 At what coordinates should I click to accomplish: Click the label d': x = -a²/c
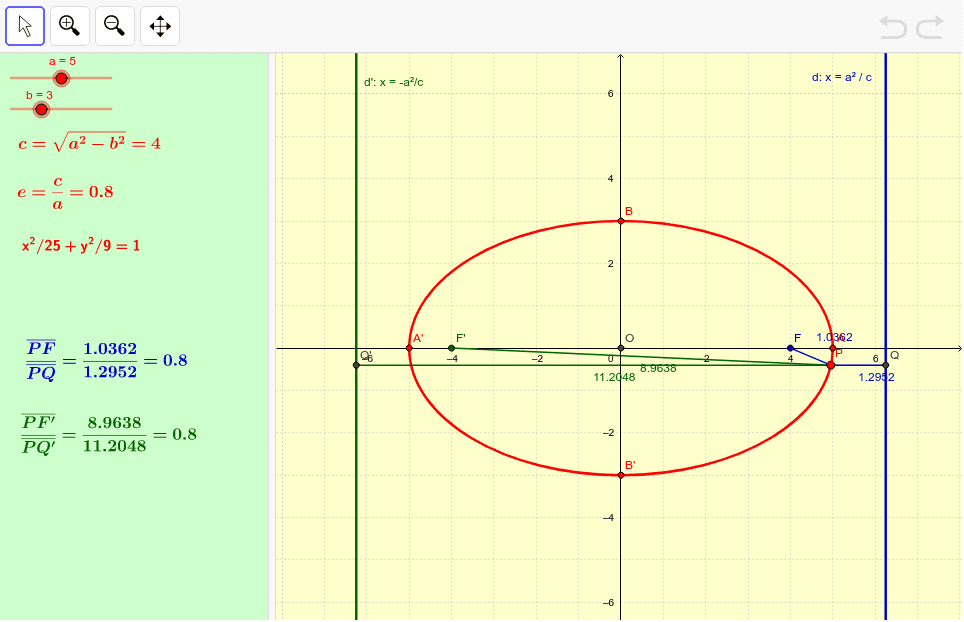pyautogui.click(x=393, y=82)
